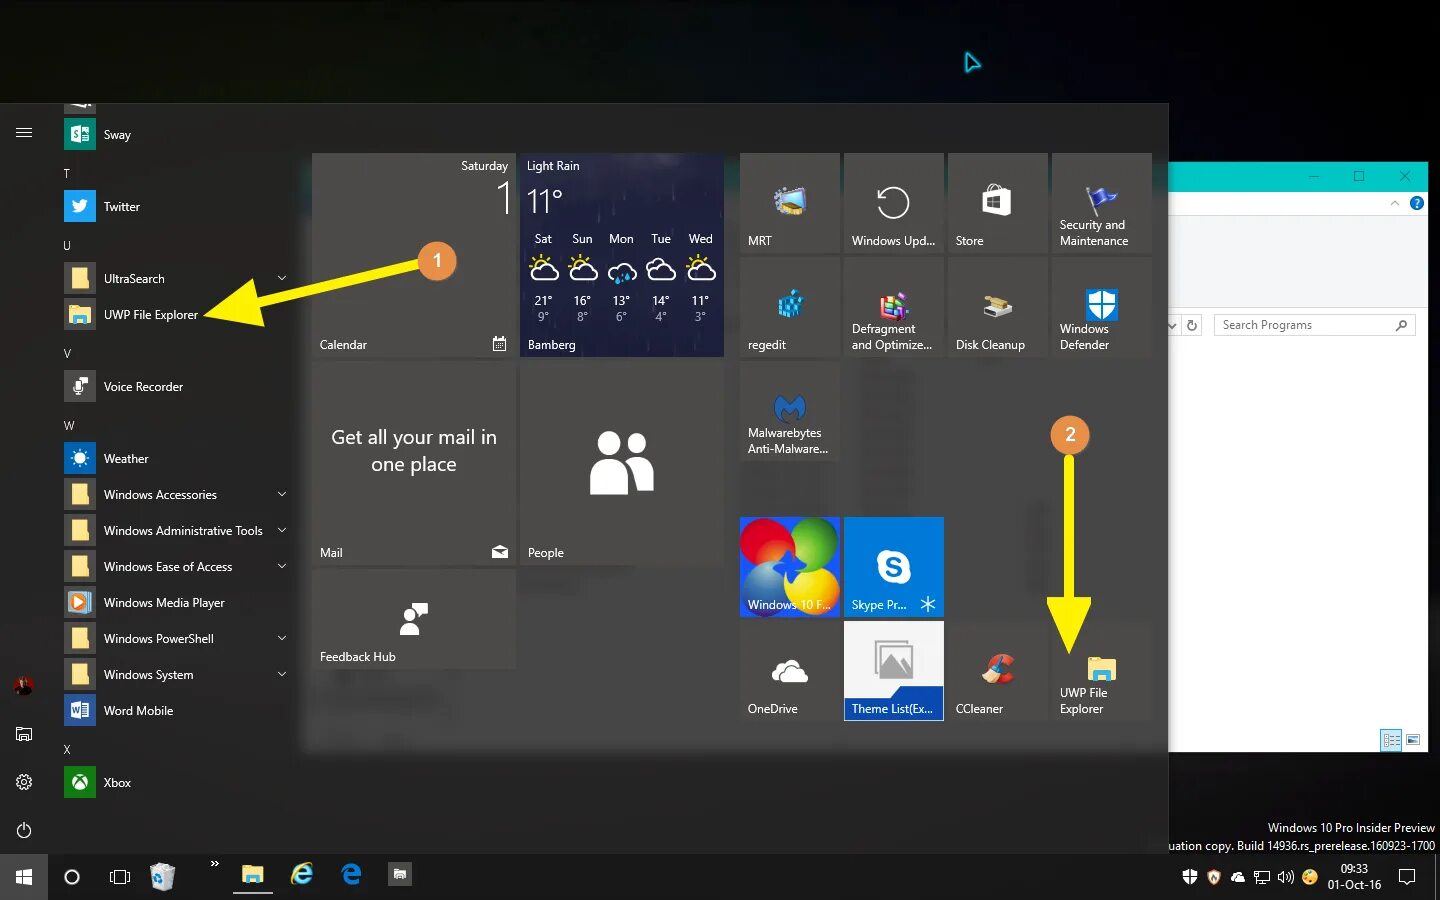
Task: Open Recycle Bin on the taskbar
Action: (x=162, y=877)
